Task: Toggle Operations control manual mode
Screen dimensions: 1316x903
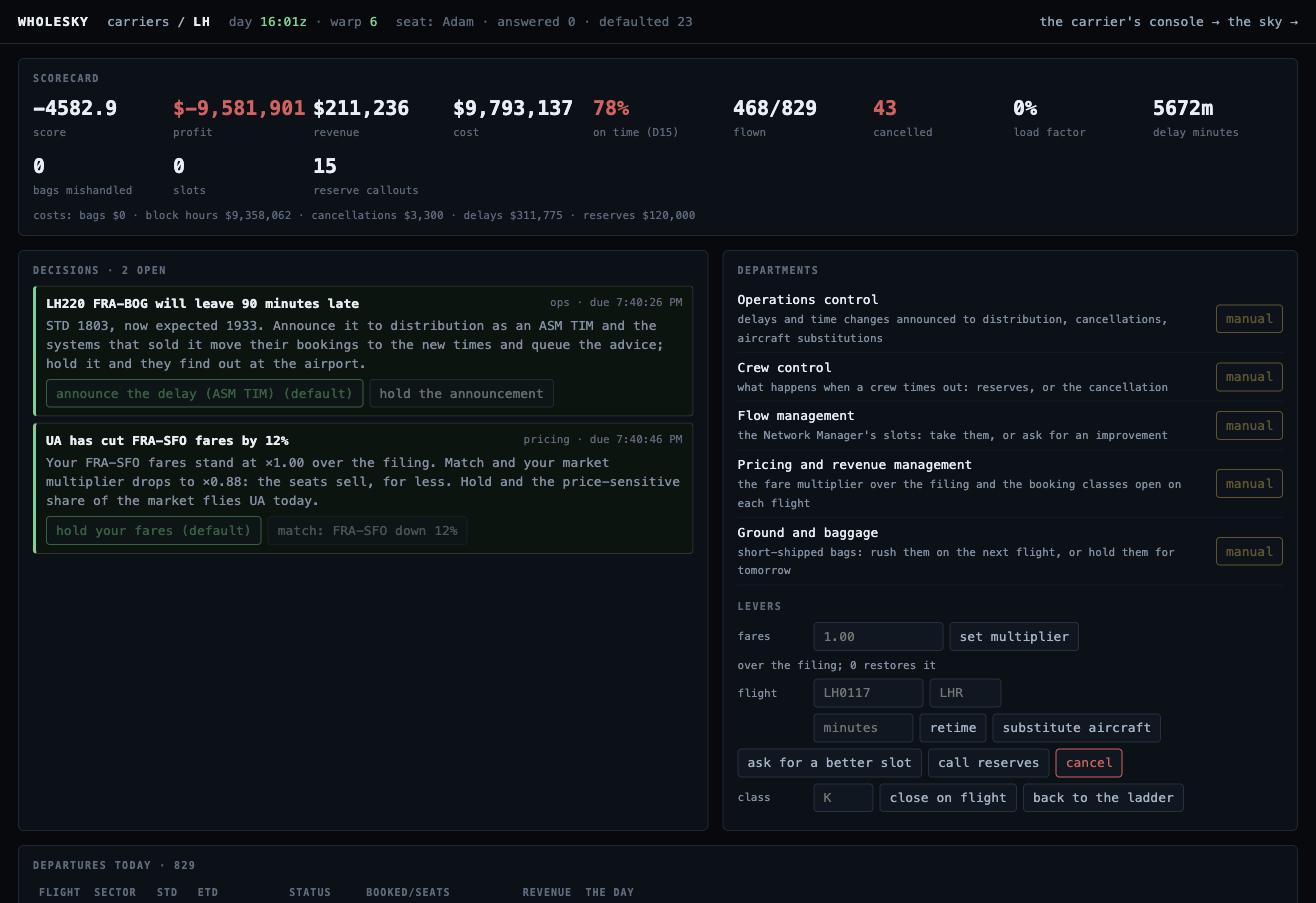Action: 1249,319
